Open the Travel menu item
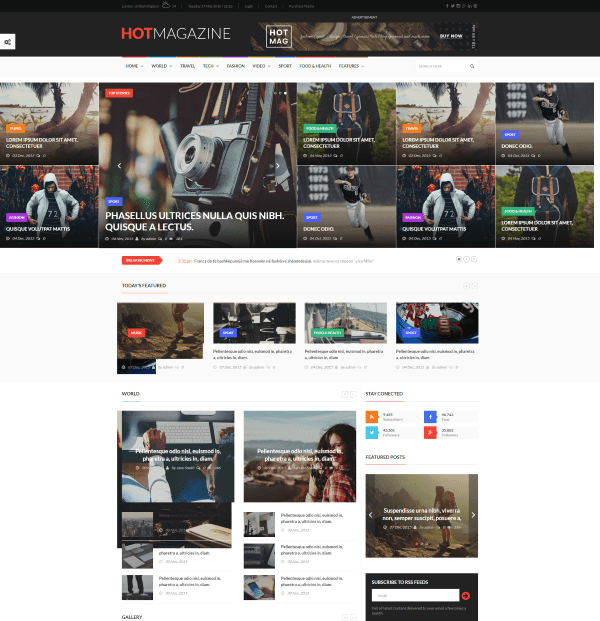 coord(187,66)
